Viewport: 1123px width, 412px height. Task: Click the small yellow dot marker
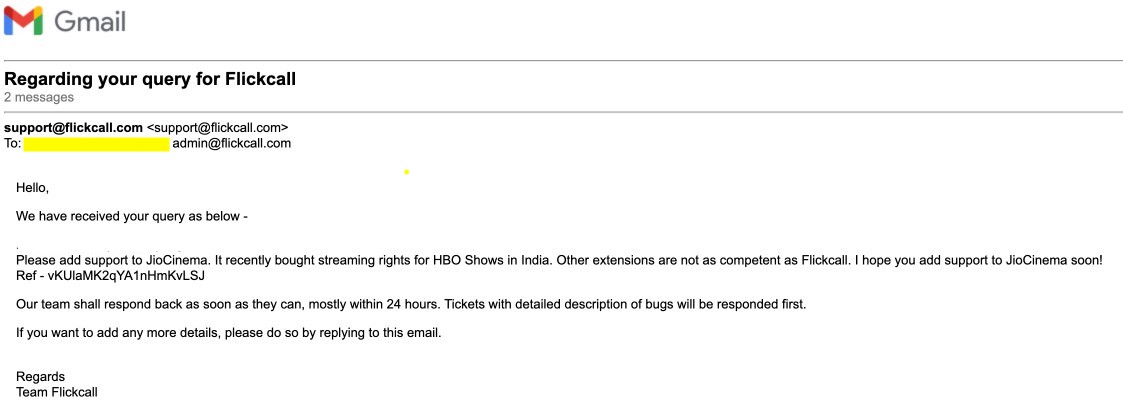click(406, 172)
